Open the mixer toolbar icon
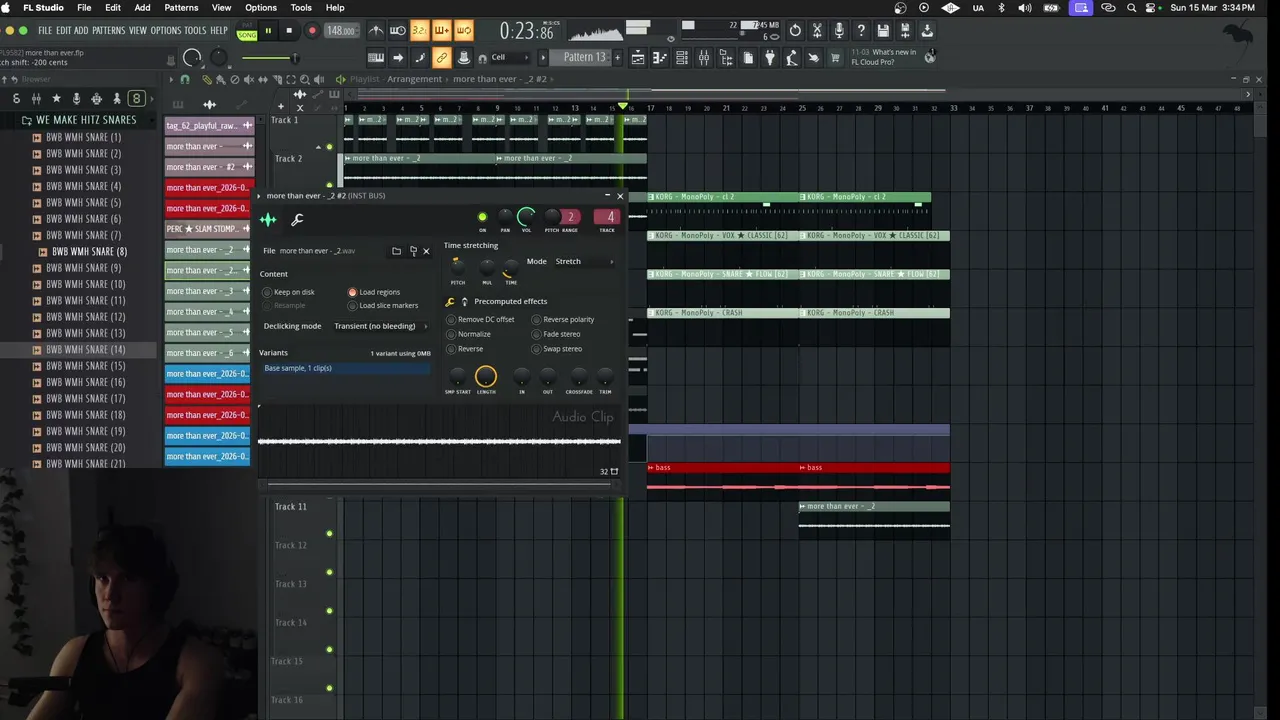 click(703, 58)
